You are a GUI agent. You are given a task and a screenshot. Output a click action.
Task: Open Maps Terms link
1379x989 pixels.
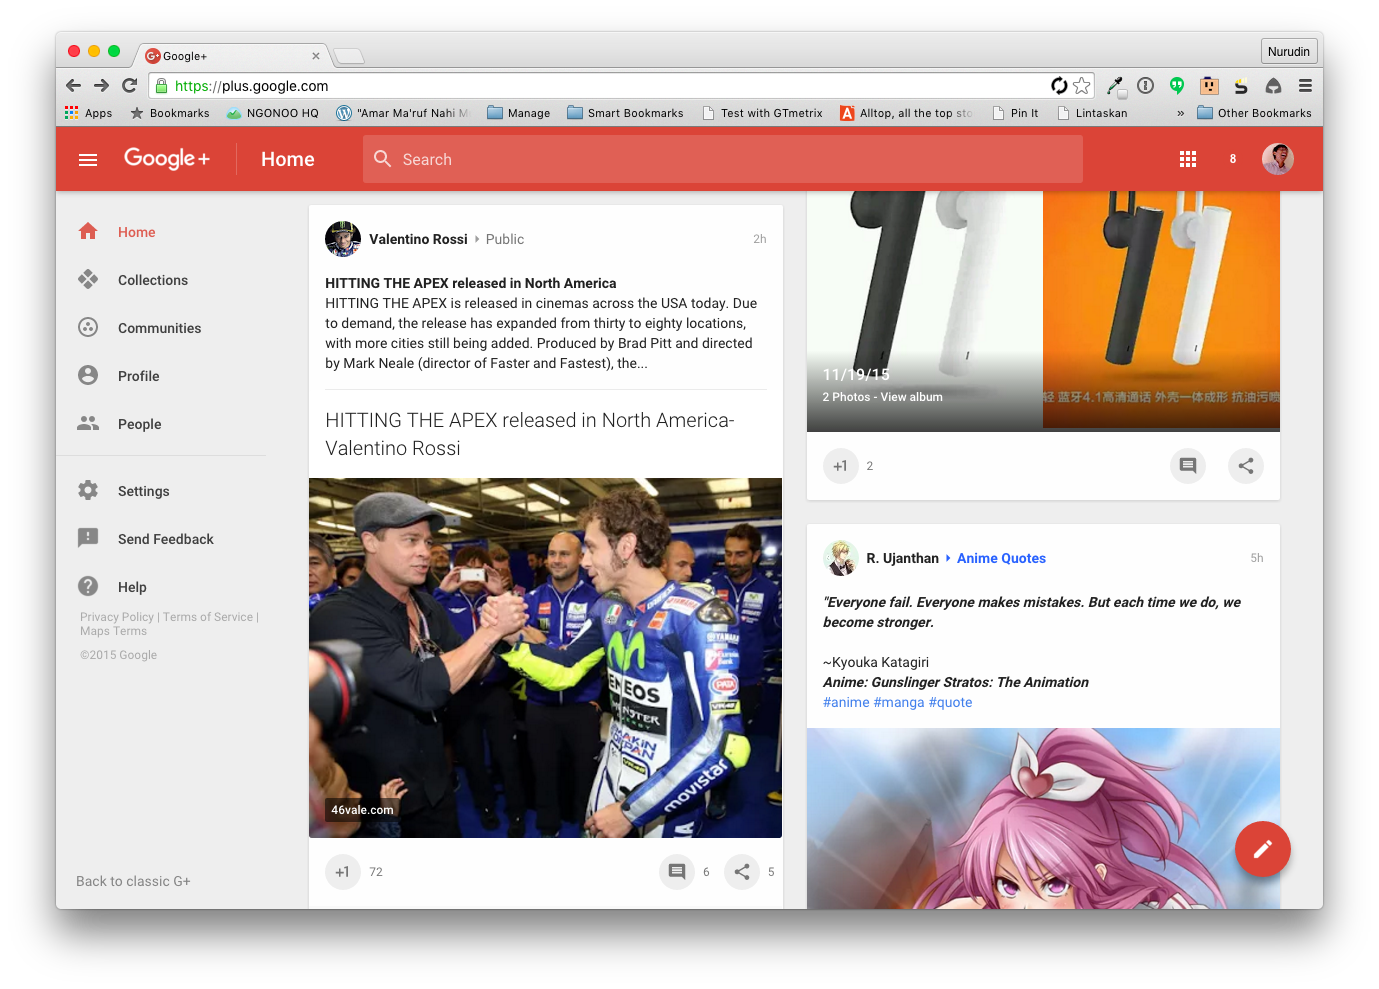(113, 631)
